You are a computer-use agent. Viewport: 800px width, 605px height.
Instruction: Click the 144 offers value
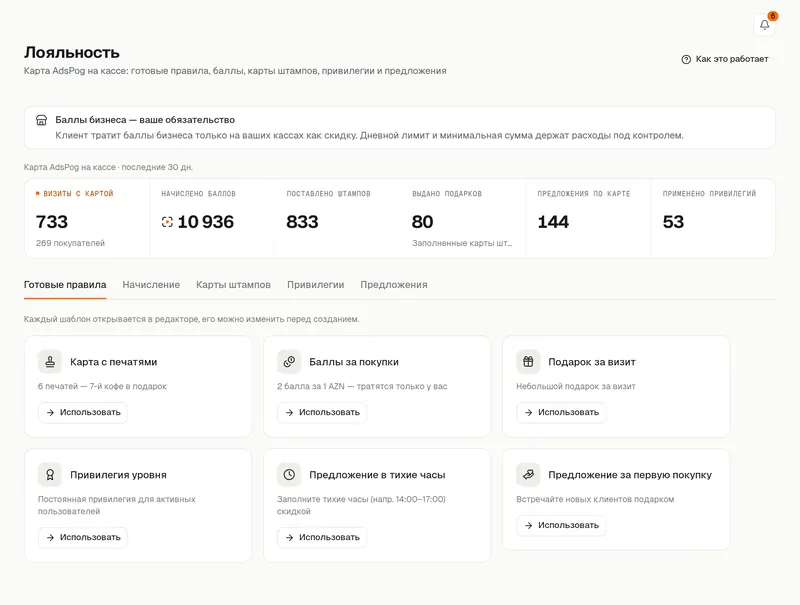553,222
